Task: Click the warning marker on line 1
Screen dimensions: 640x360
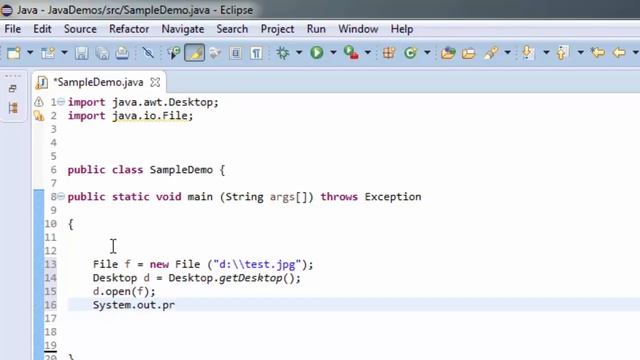Action: point(38,102)
